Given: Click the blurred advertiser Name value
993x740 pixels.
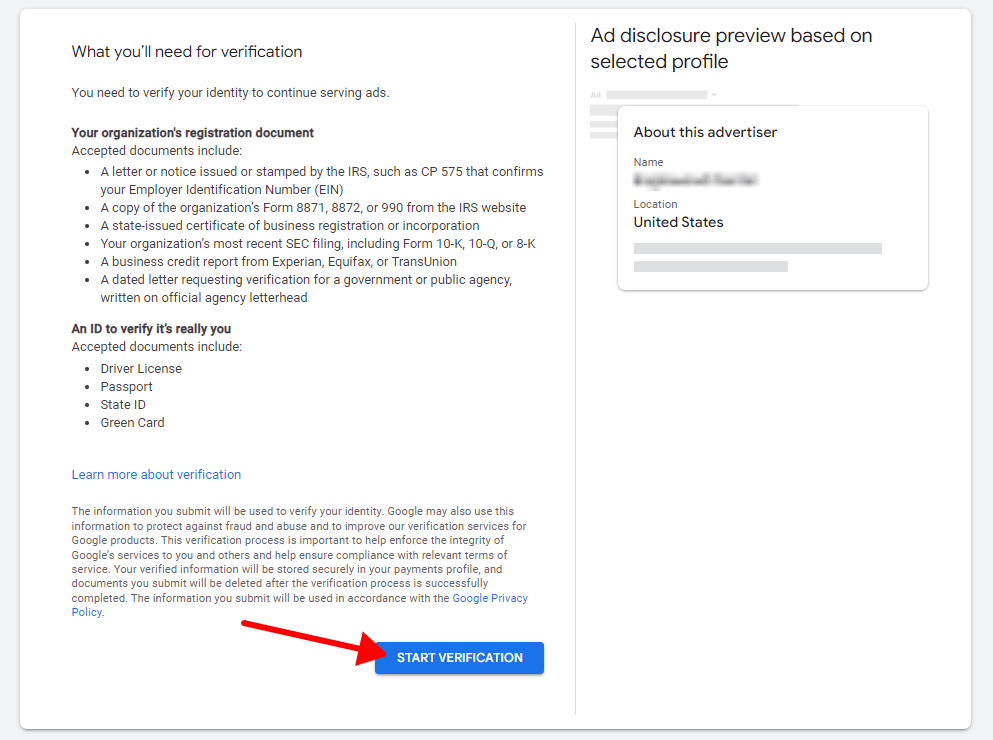Looking at the screenshot, I should pos(697,181).
